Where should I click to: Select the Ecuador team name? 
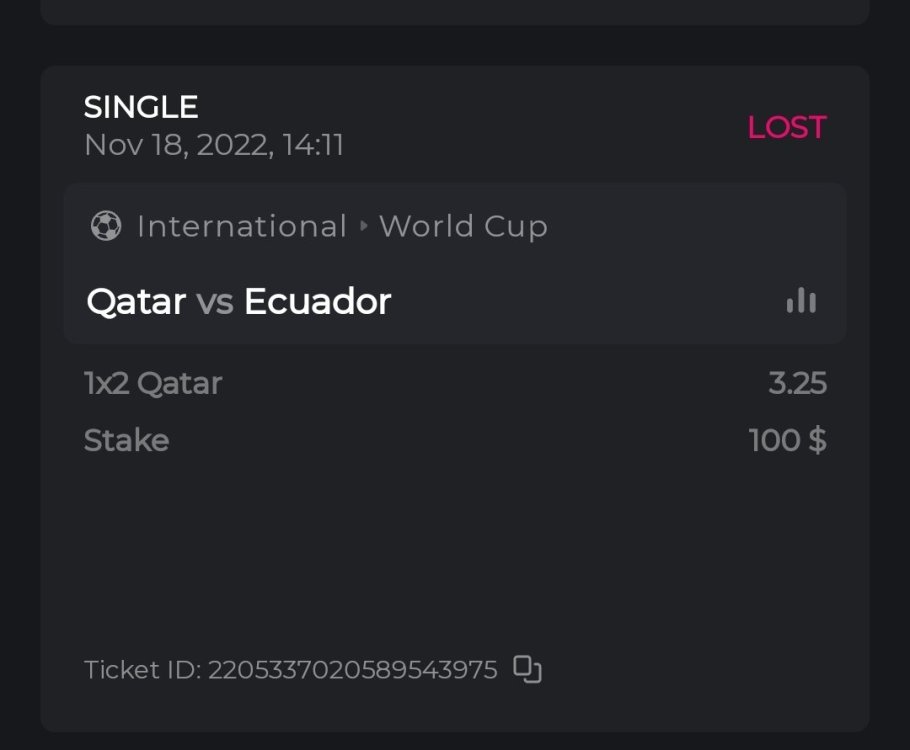pos(317,301)
